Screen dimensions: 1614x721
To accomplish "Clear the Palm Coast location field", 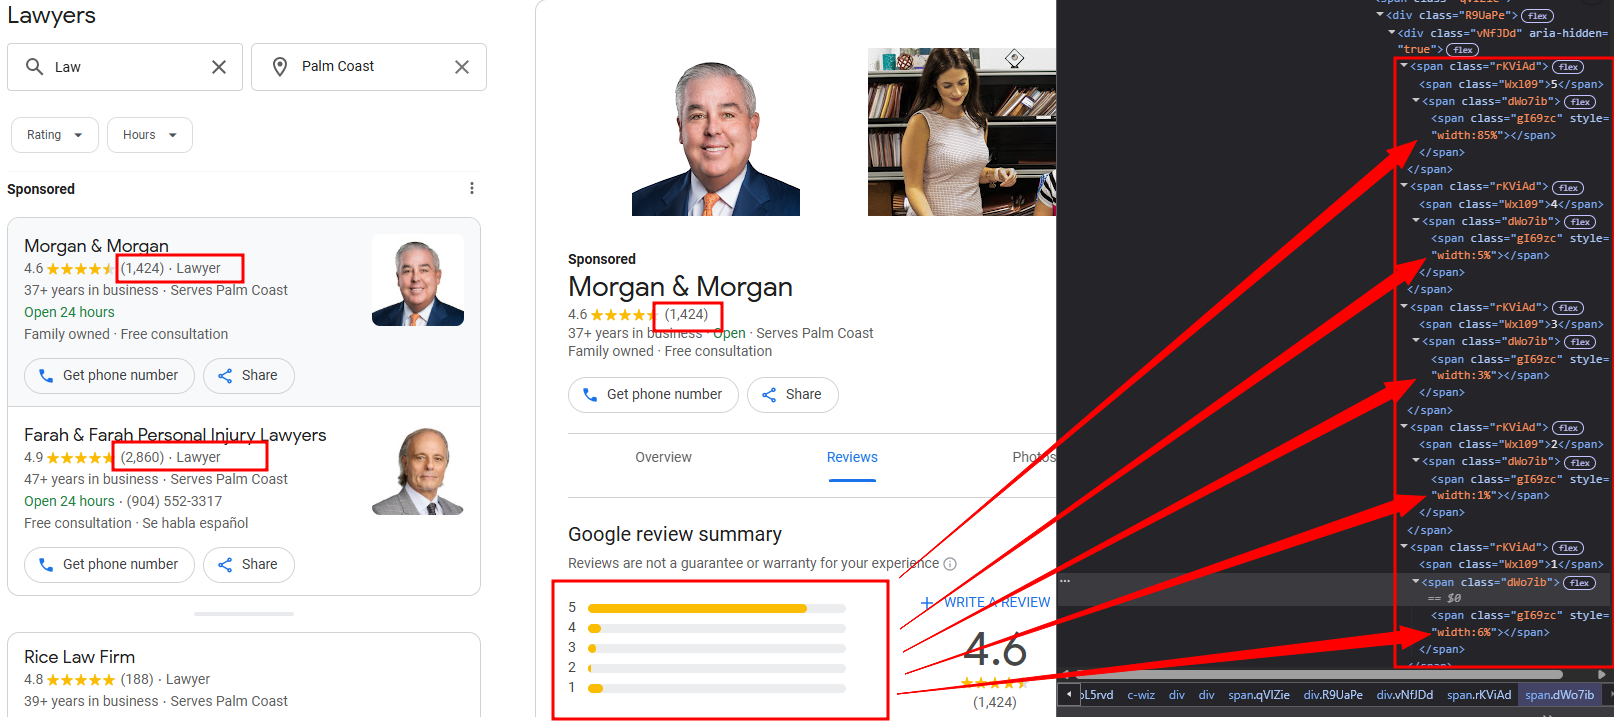I will click(x=462, y=67).
